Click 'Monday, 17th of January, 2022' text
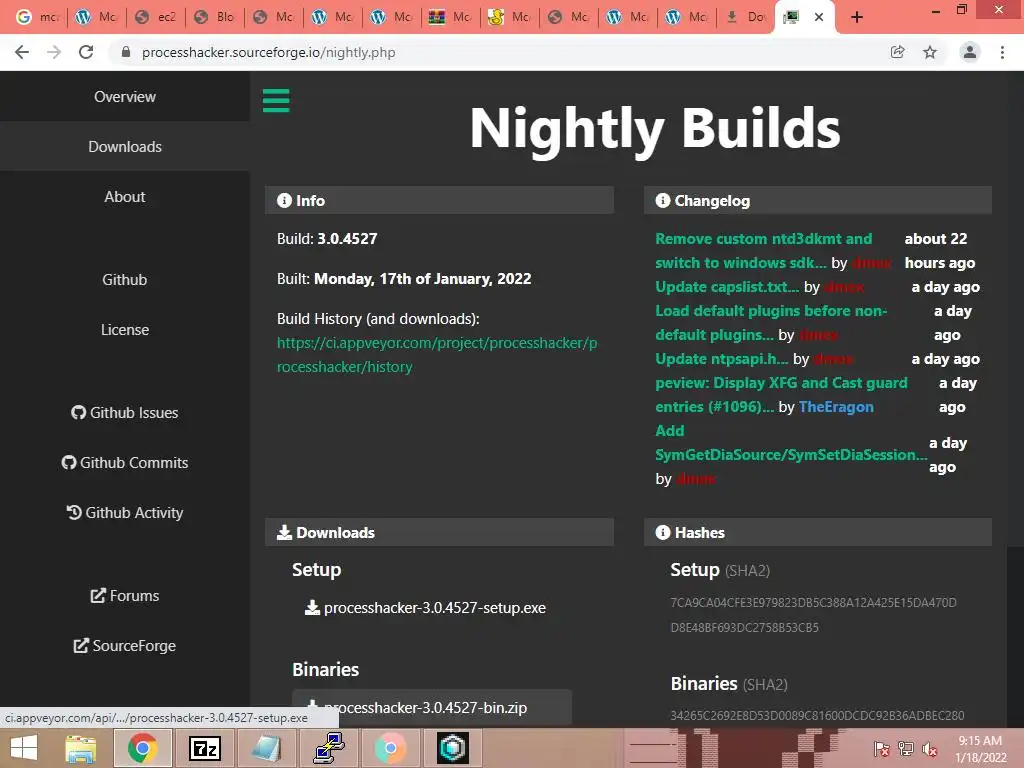Viewport: 1024px width, 768px height. pyautogui.click(x=423, y=279)
